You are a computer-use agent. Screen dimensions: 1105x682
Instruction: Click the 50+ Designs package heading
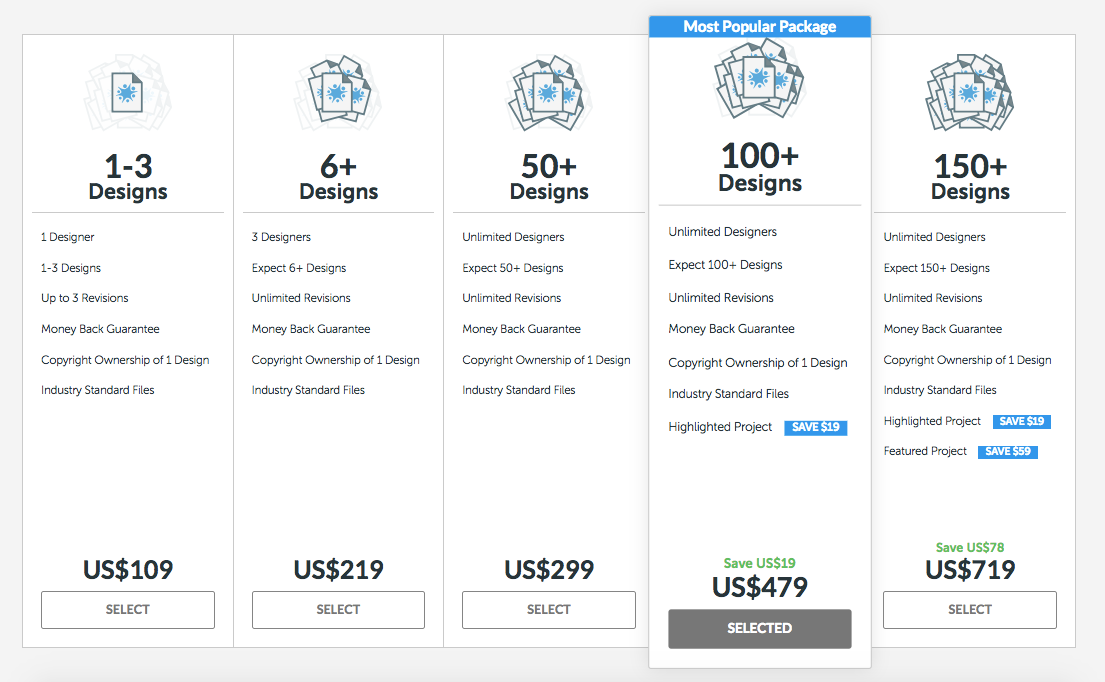549,178
